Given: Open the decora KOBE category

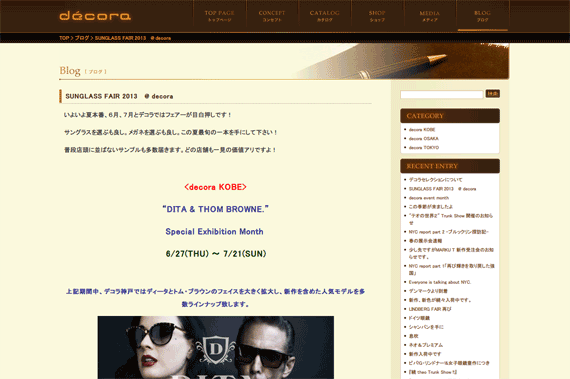Looking at the screenshot, I should [422, 130].
